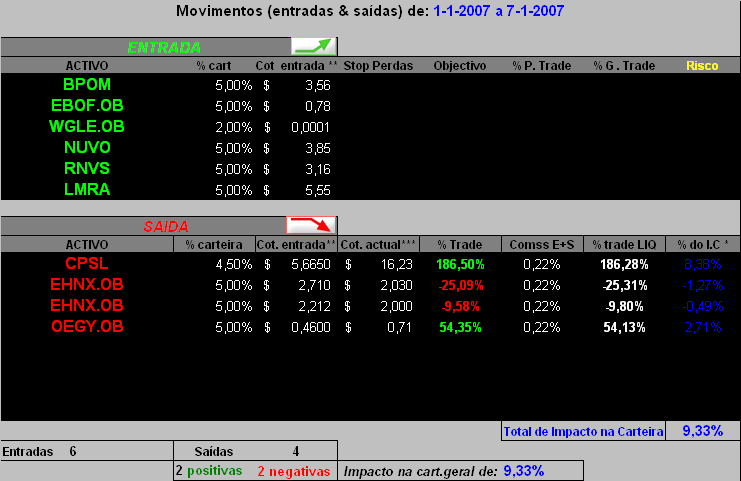Viewport: 741px width, 481px height.
Task: Click Total de Impacto na Carteira label
Action: tap(583, 431)
